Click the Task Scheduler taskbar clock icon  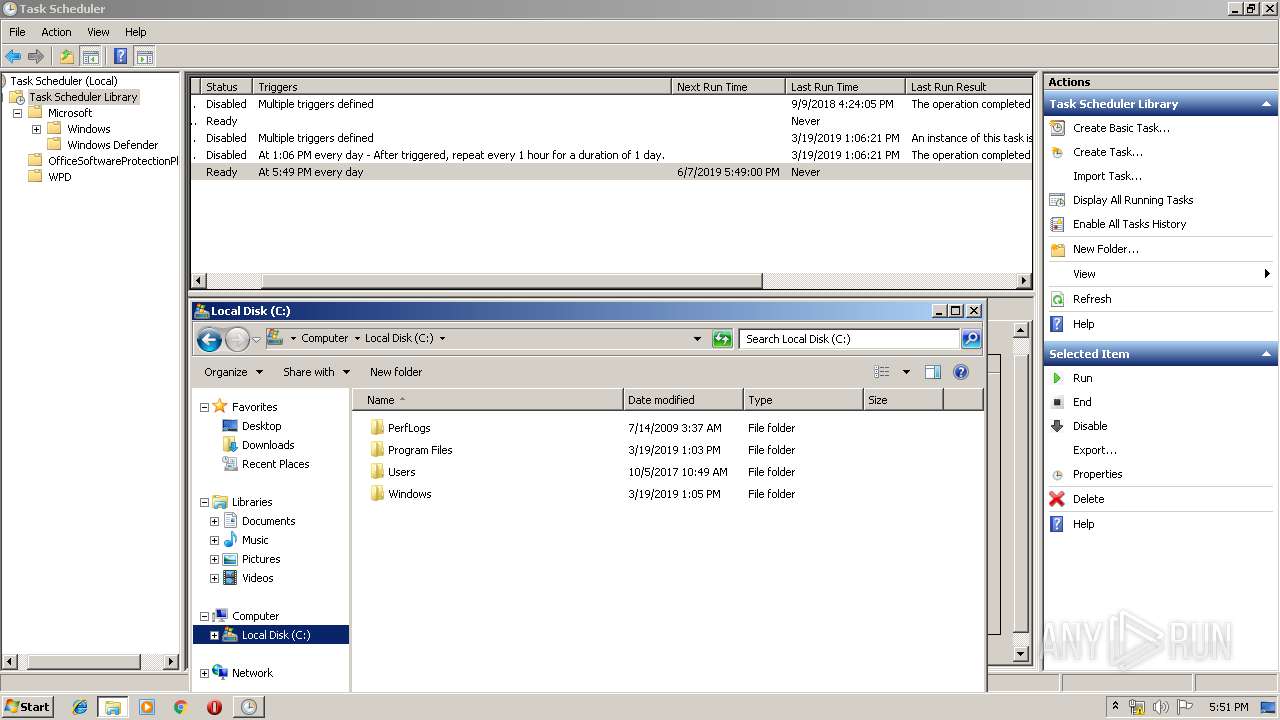coord(248,707)
